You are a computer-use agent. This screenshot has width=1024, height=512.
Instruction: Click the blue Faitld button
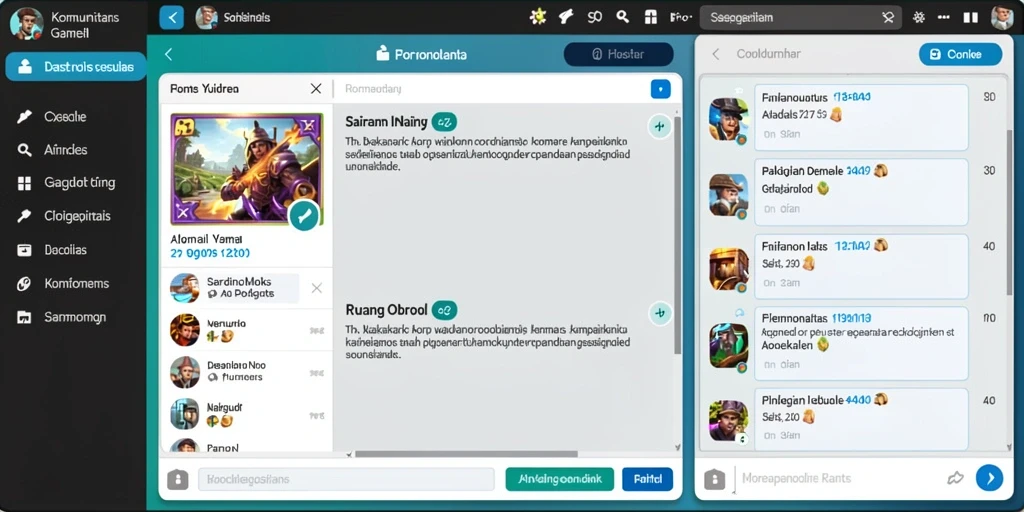[x=647, y=479]
